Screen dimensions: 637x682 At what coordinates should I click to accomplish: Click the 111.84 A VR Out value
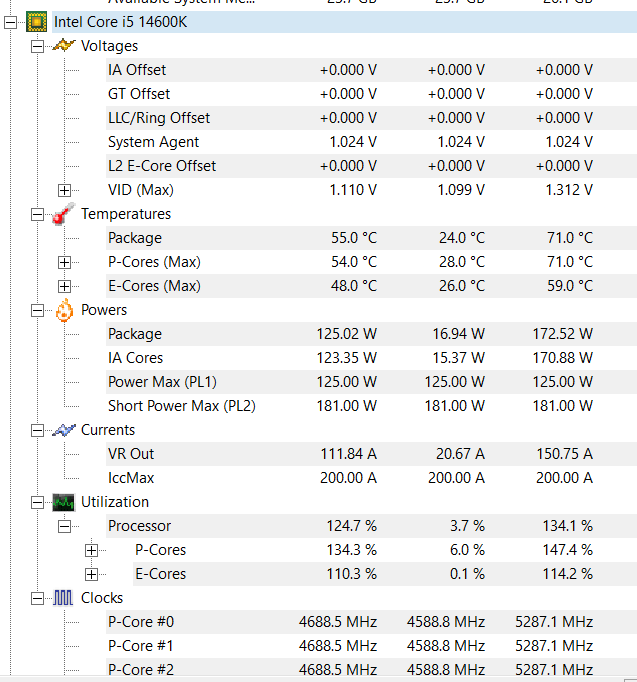349,454
